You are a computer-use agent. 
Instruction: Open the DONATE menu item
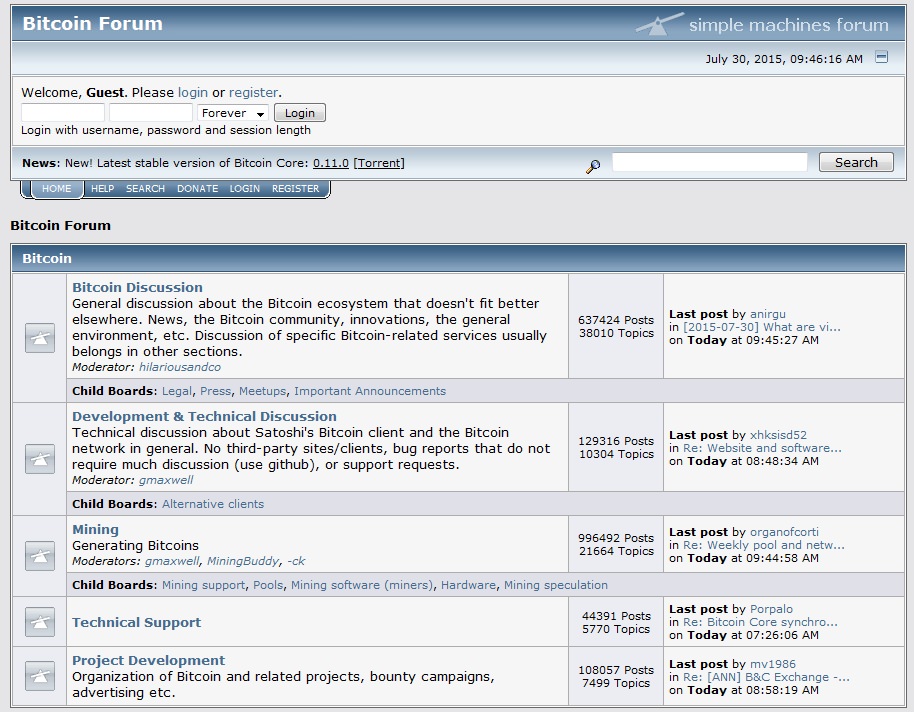(198, 188)
